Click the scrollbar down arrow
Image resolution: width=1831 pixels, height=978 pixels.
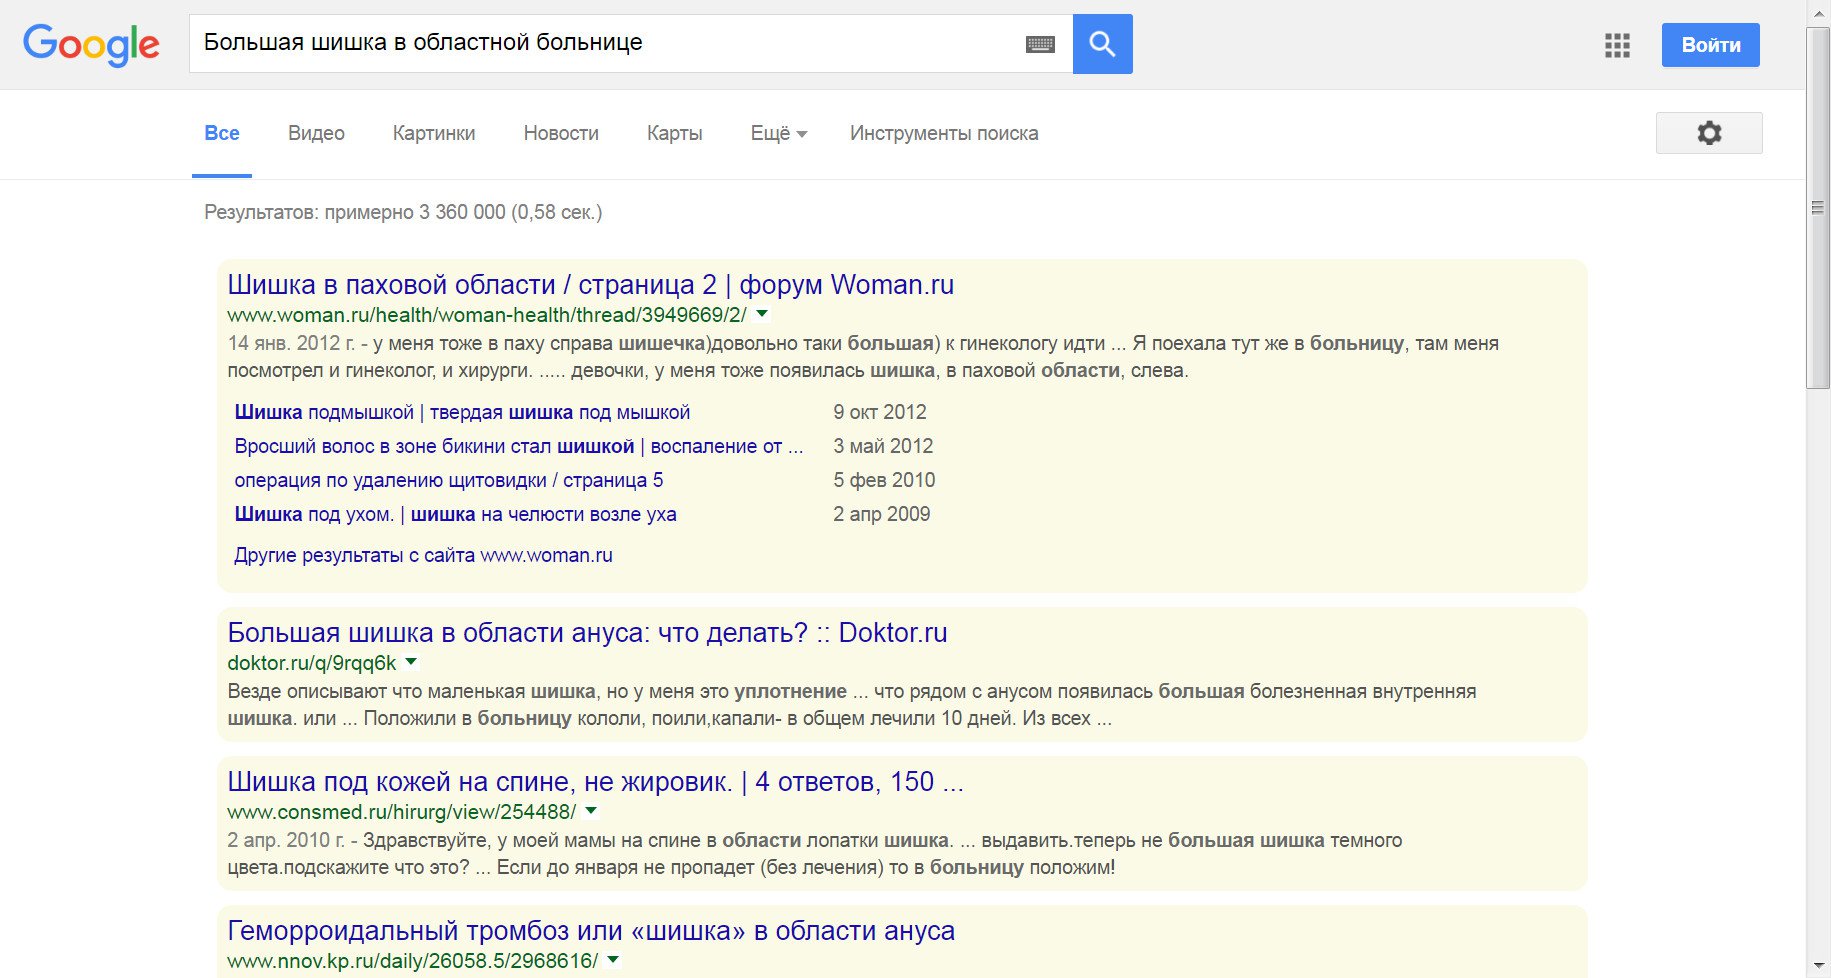coord(1818,966)
